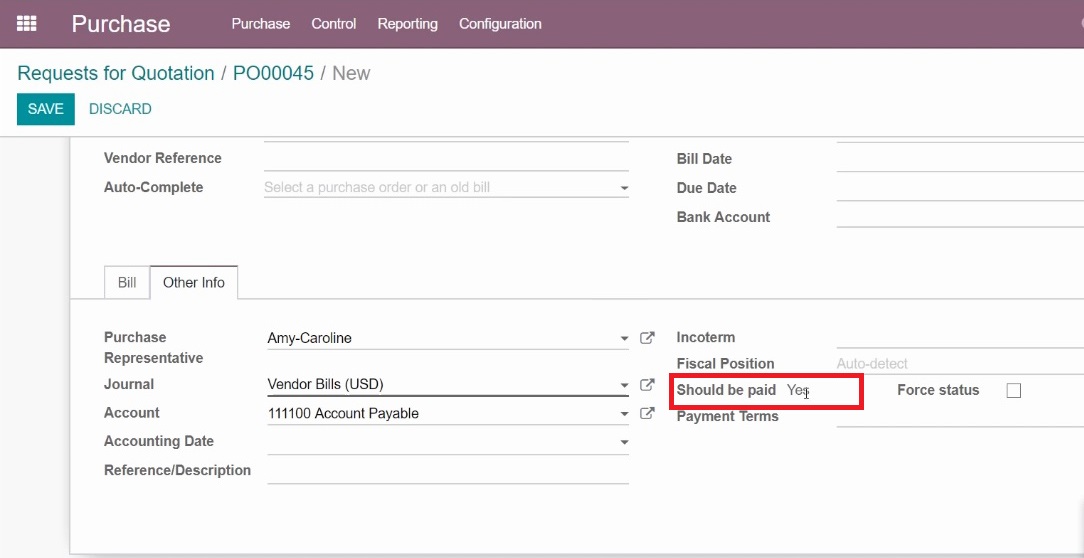Open external link for Purchase Representative

click(x=647, y=338)
